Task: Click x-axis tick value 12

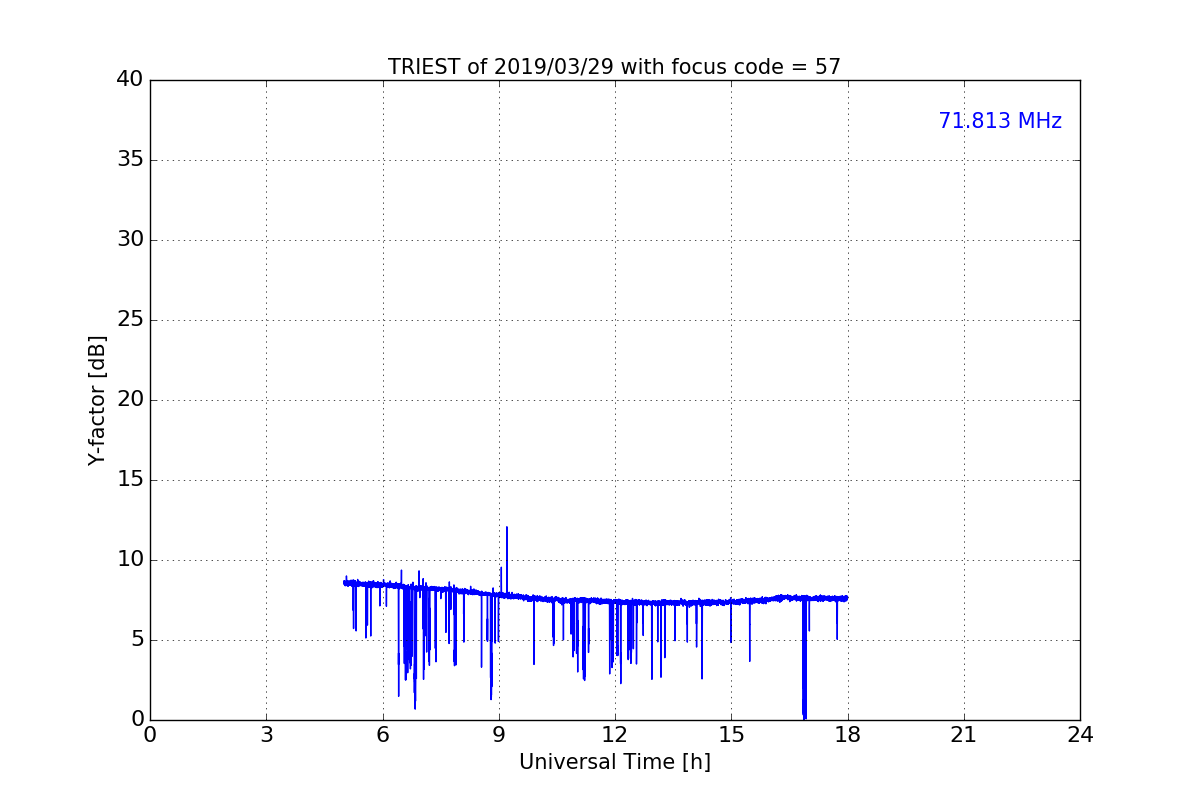Action: coord(615,735)
